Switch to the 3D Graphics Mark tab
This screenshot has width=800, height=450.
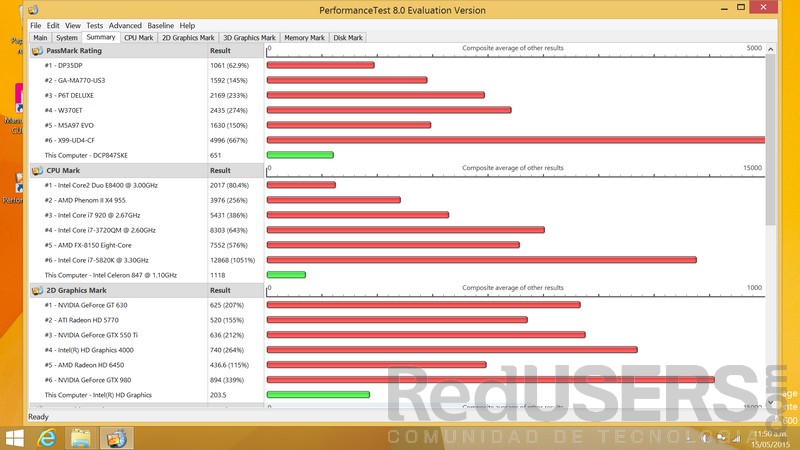pos(249,38)
